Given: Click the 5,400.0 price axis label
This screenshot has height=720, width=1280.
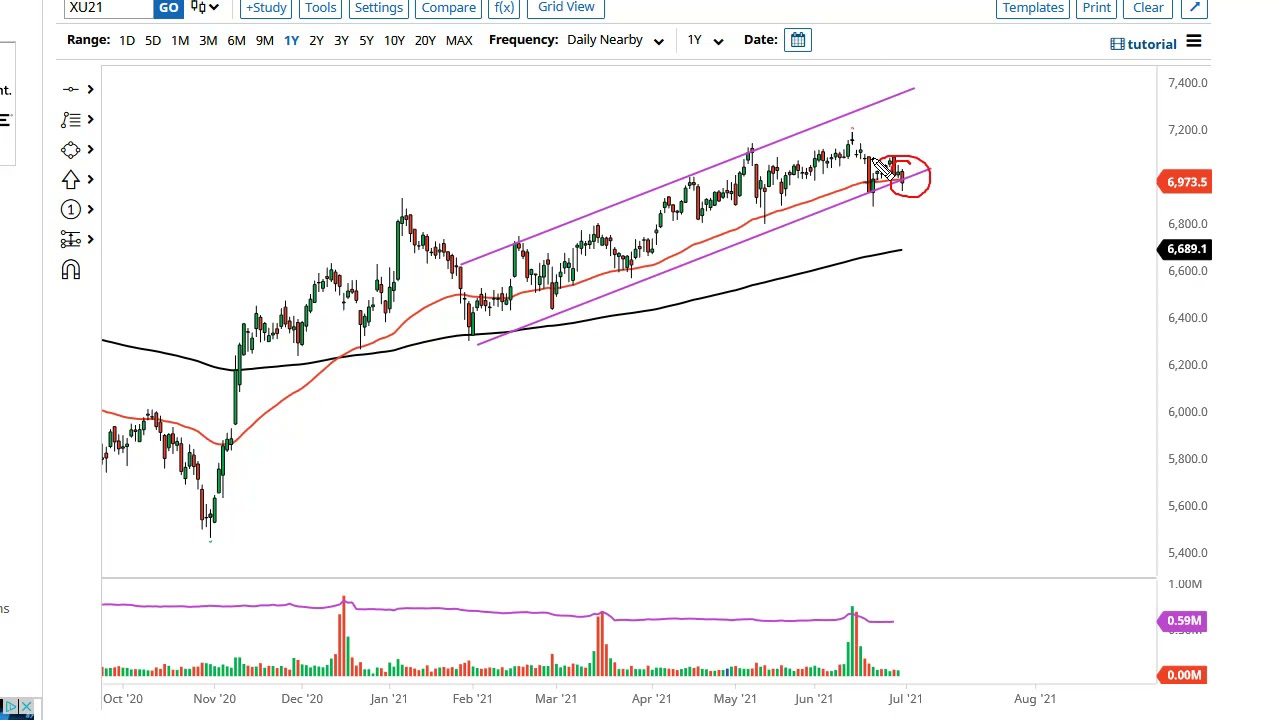Looking at the screenshot, I should tap(1188, 553).
